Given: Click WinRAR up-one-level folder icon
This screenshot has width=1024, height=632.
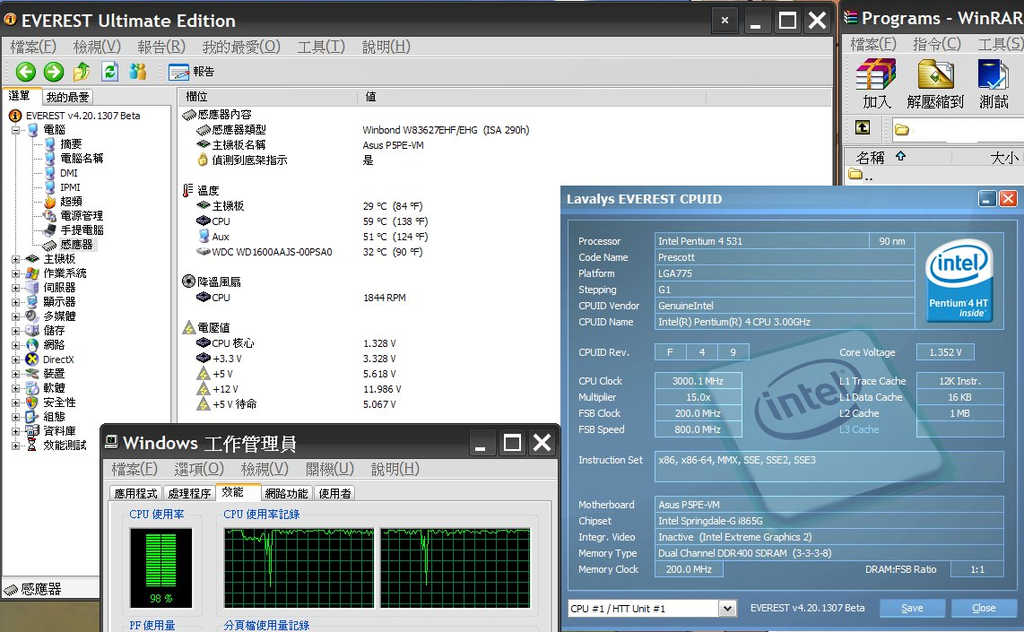Looking at the screenshot, I should tap(862, 128).
